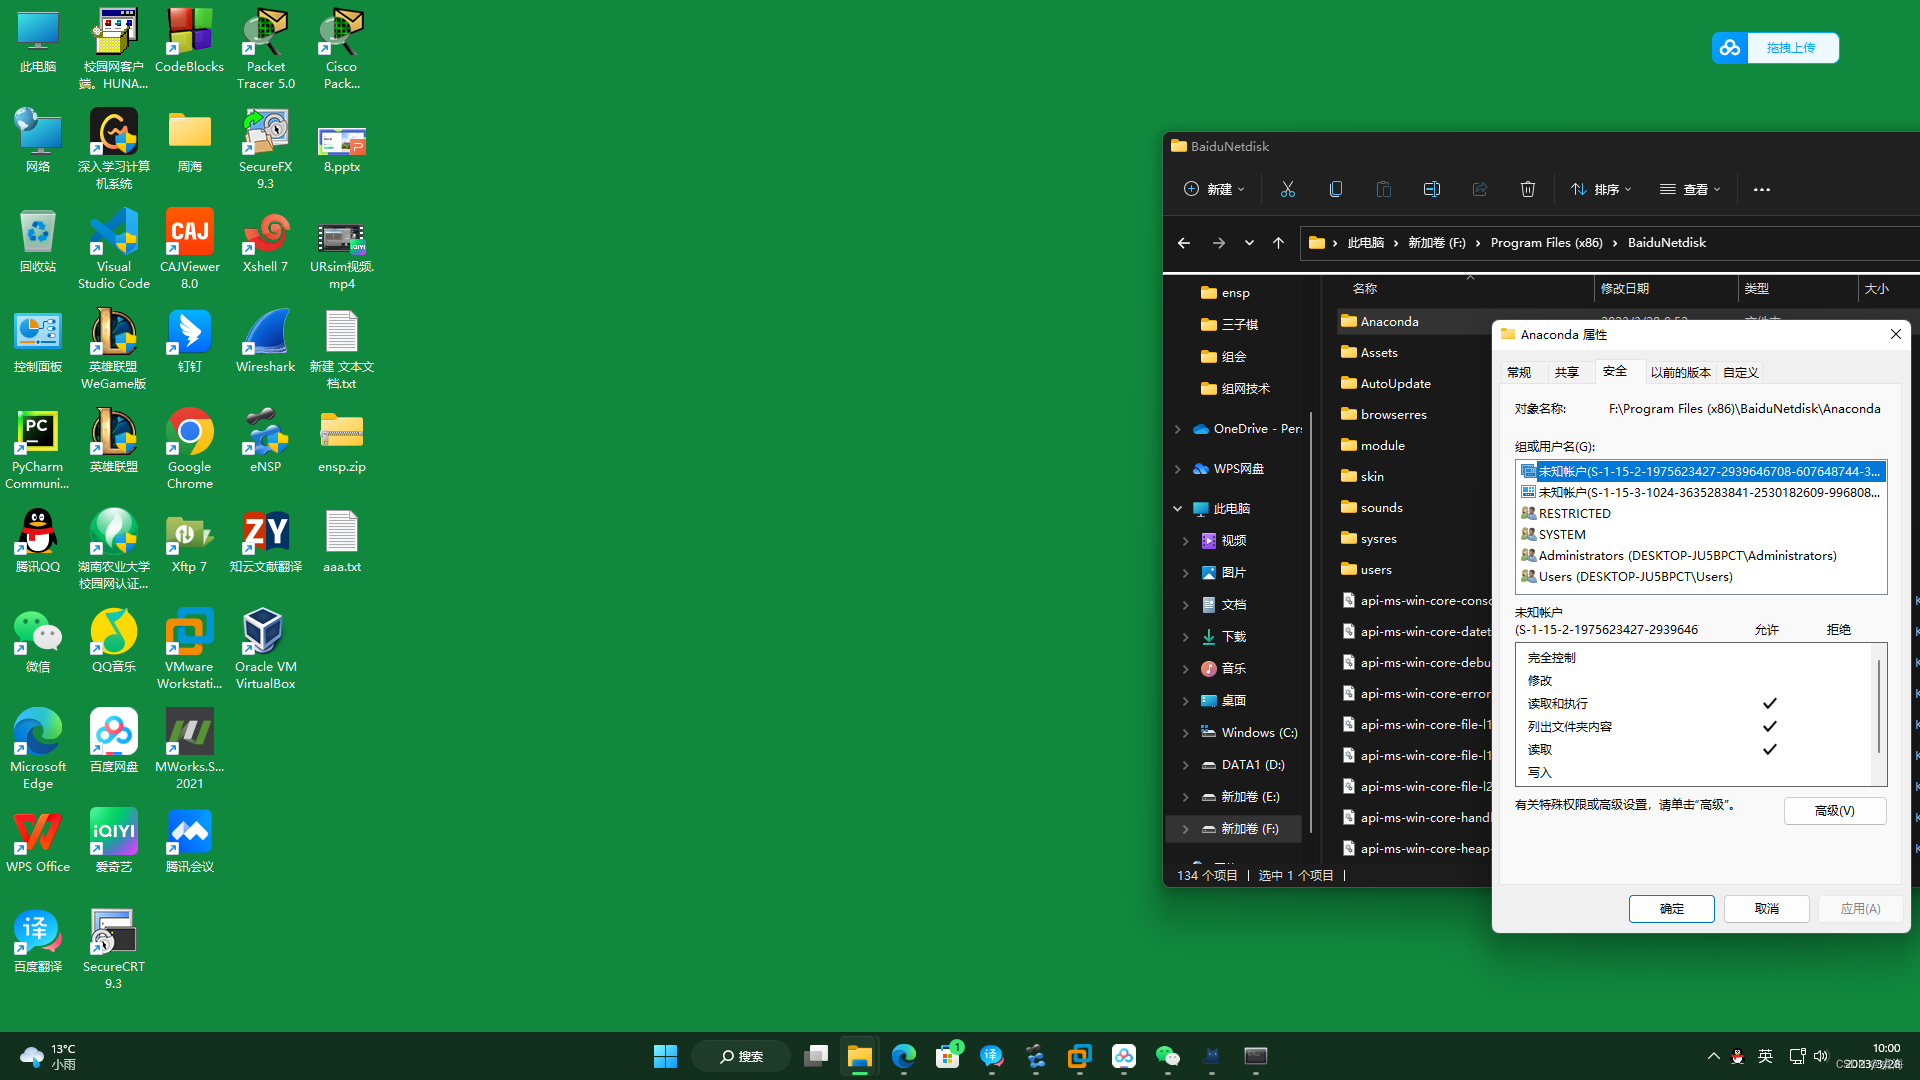Click the Rename icon in Explorer toolbar
The height and width of the screenshot is (1080, 1920).
pos(1431,189)
